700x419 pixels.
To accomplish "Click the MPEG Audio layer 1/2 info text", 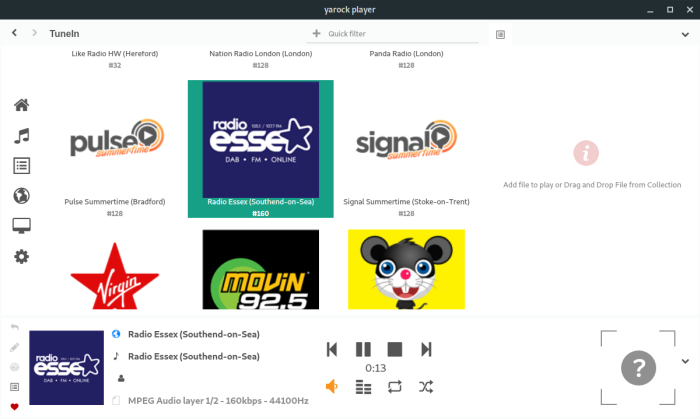I will (218, 401).
